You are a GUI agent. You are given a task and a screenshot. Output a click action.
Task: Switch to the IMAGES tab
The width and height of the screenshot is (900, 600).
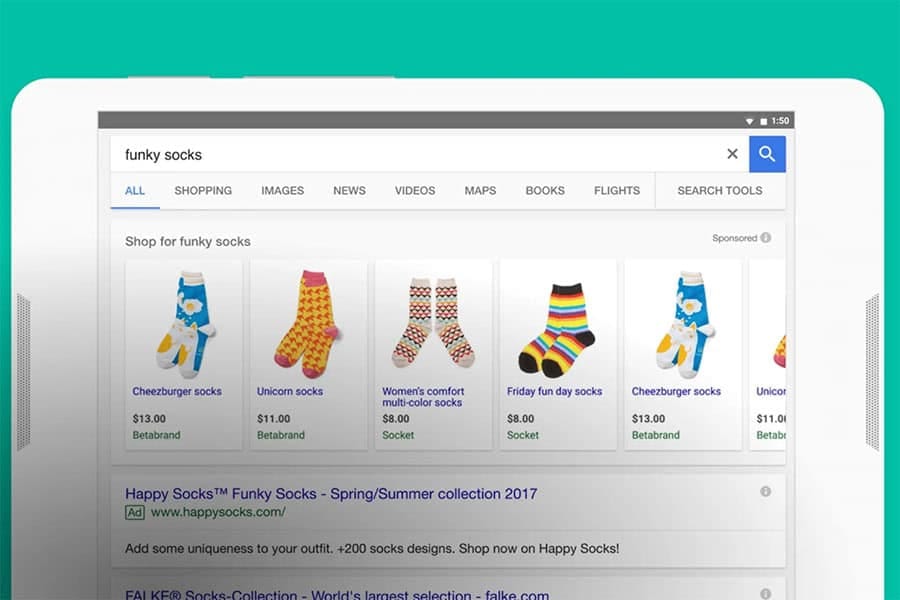click(x=282, y=191)
